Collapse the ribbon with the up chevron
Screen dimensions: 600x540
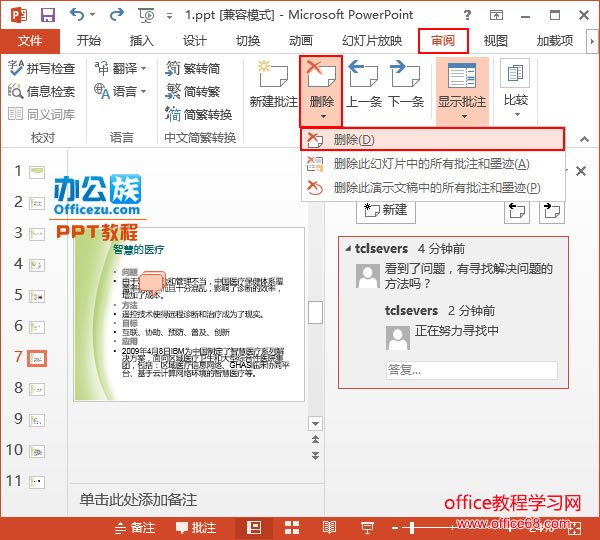(x=584, y=139)
